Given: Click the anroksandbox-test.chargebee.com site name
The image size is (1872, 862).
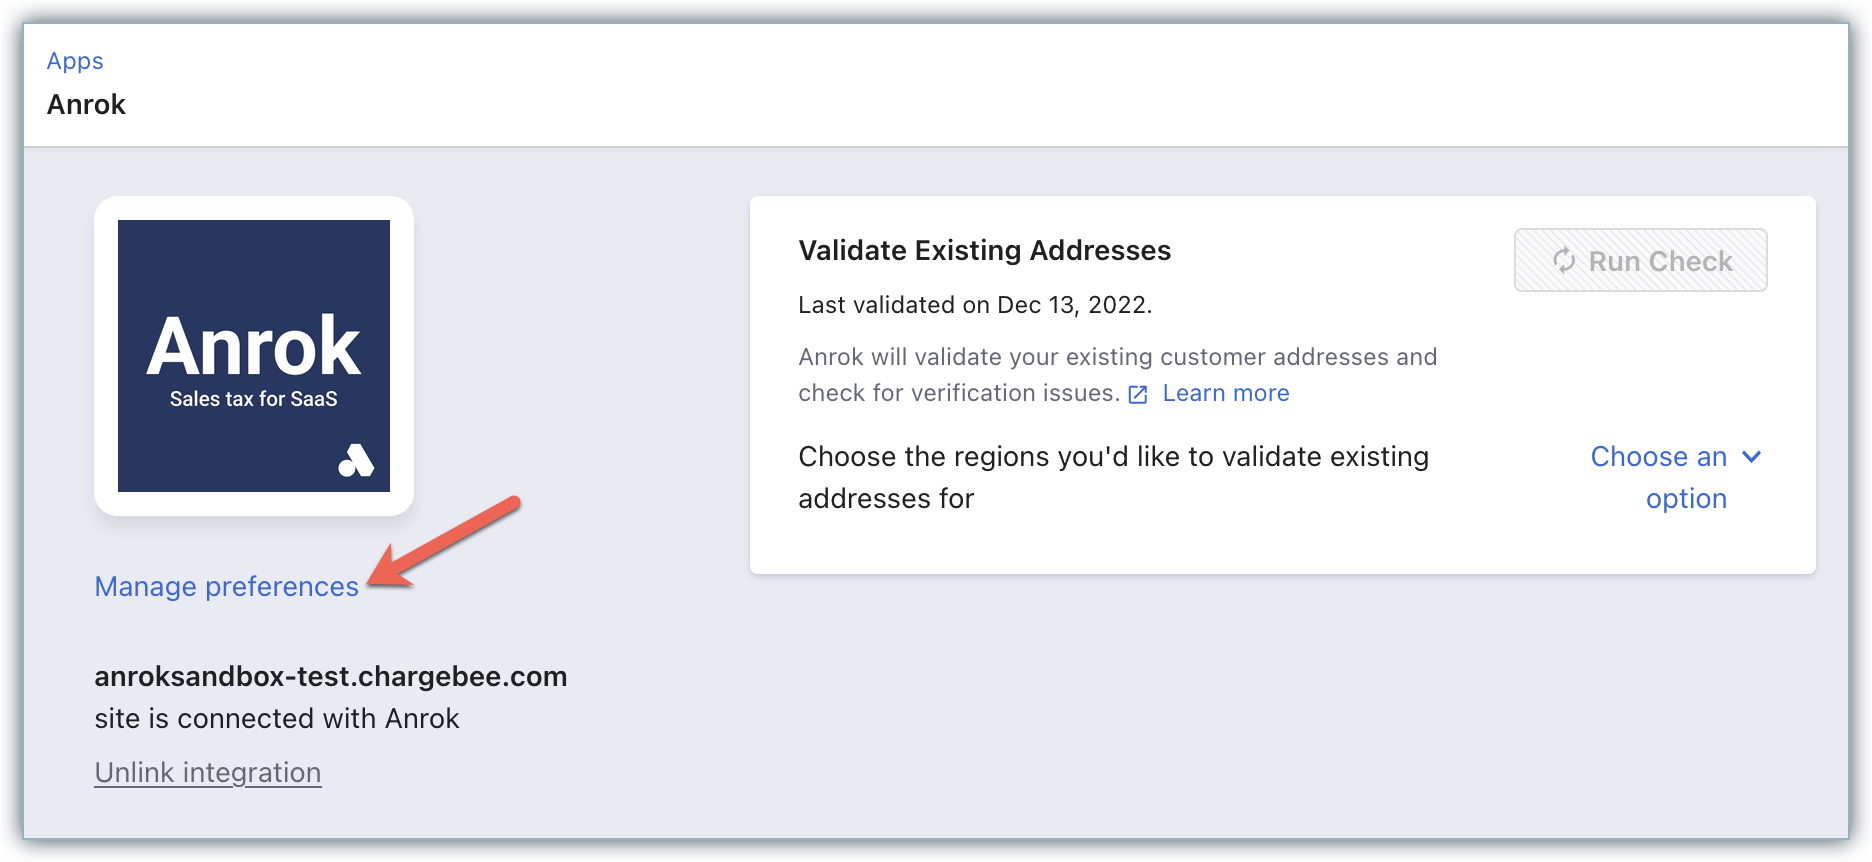Looking at the screenshot, I should [331, 677].
